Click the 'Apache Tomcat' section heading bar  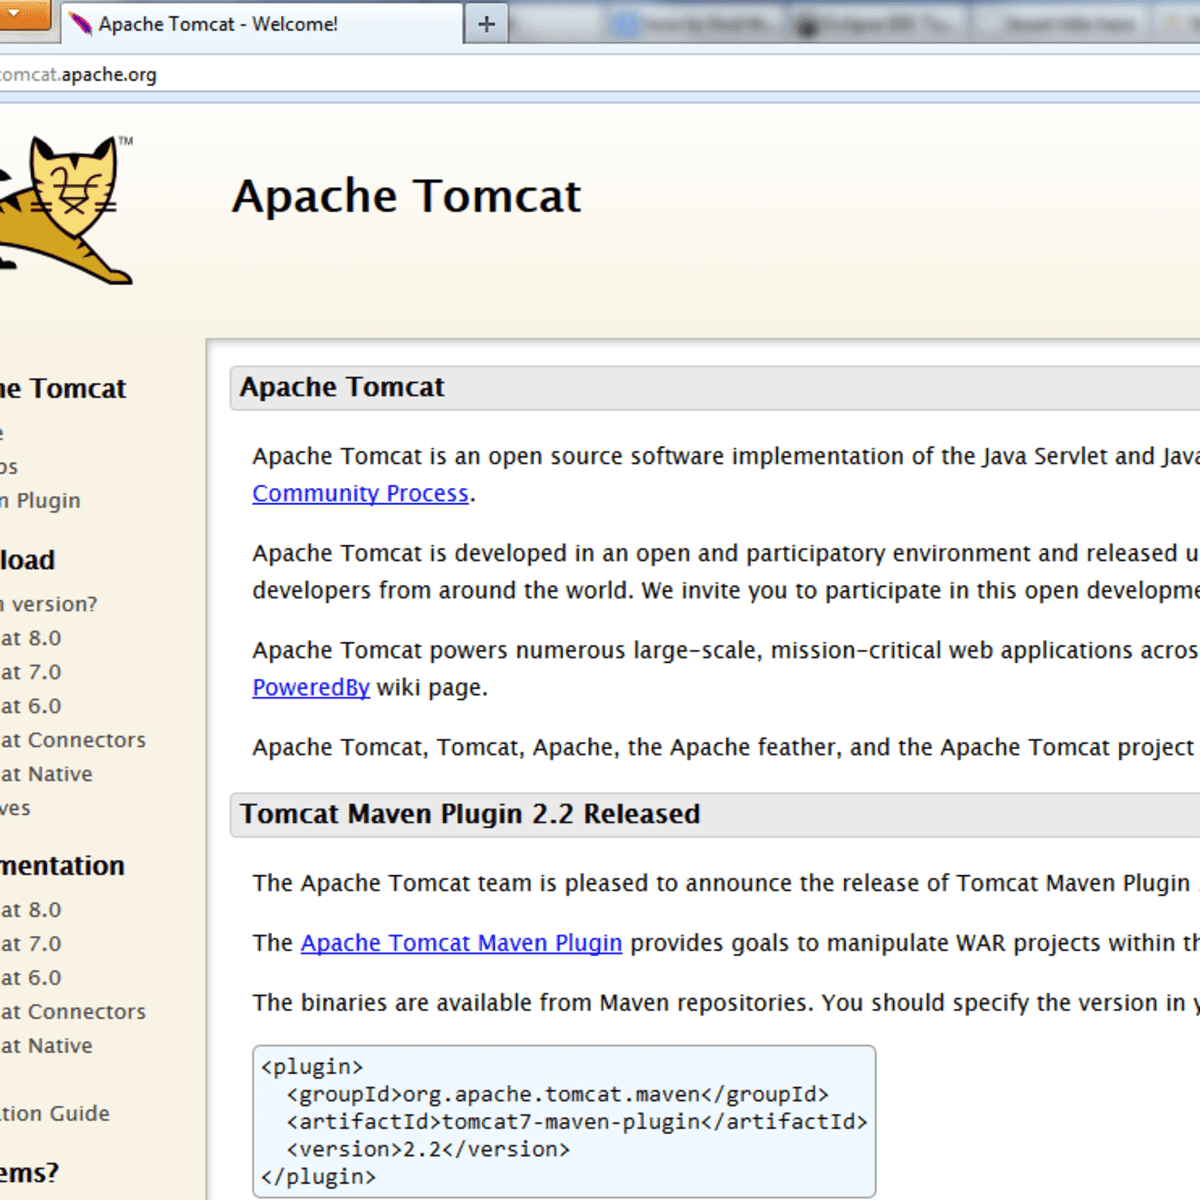[x=715, y=388]
